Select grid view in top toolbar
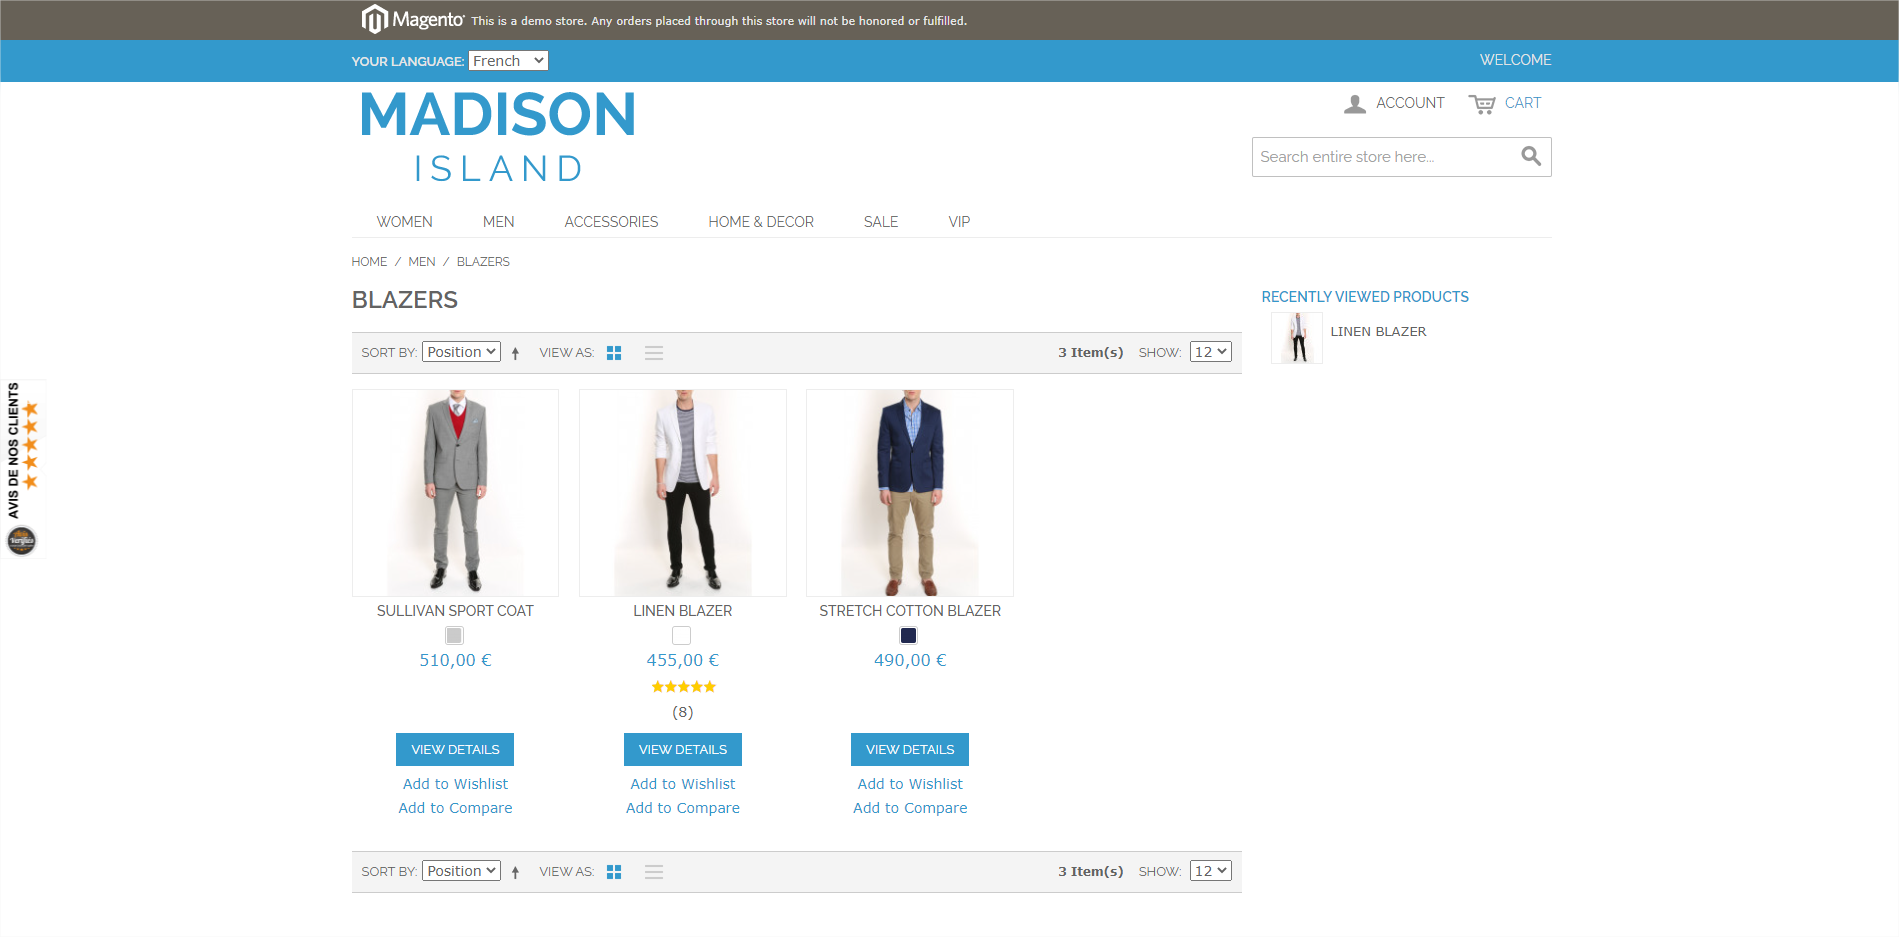The image size is (1899, 937). click(x=614, y=353)
